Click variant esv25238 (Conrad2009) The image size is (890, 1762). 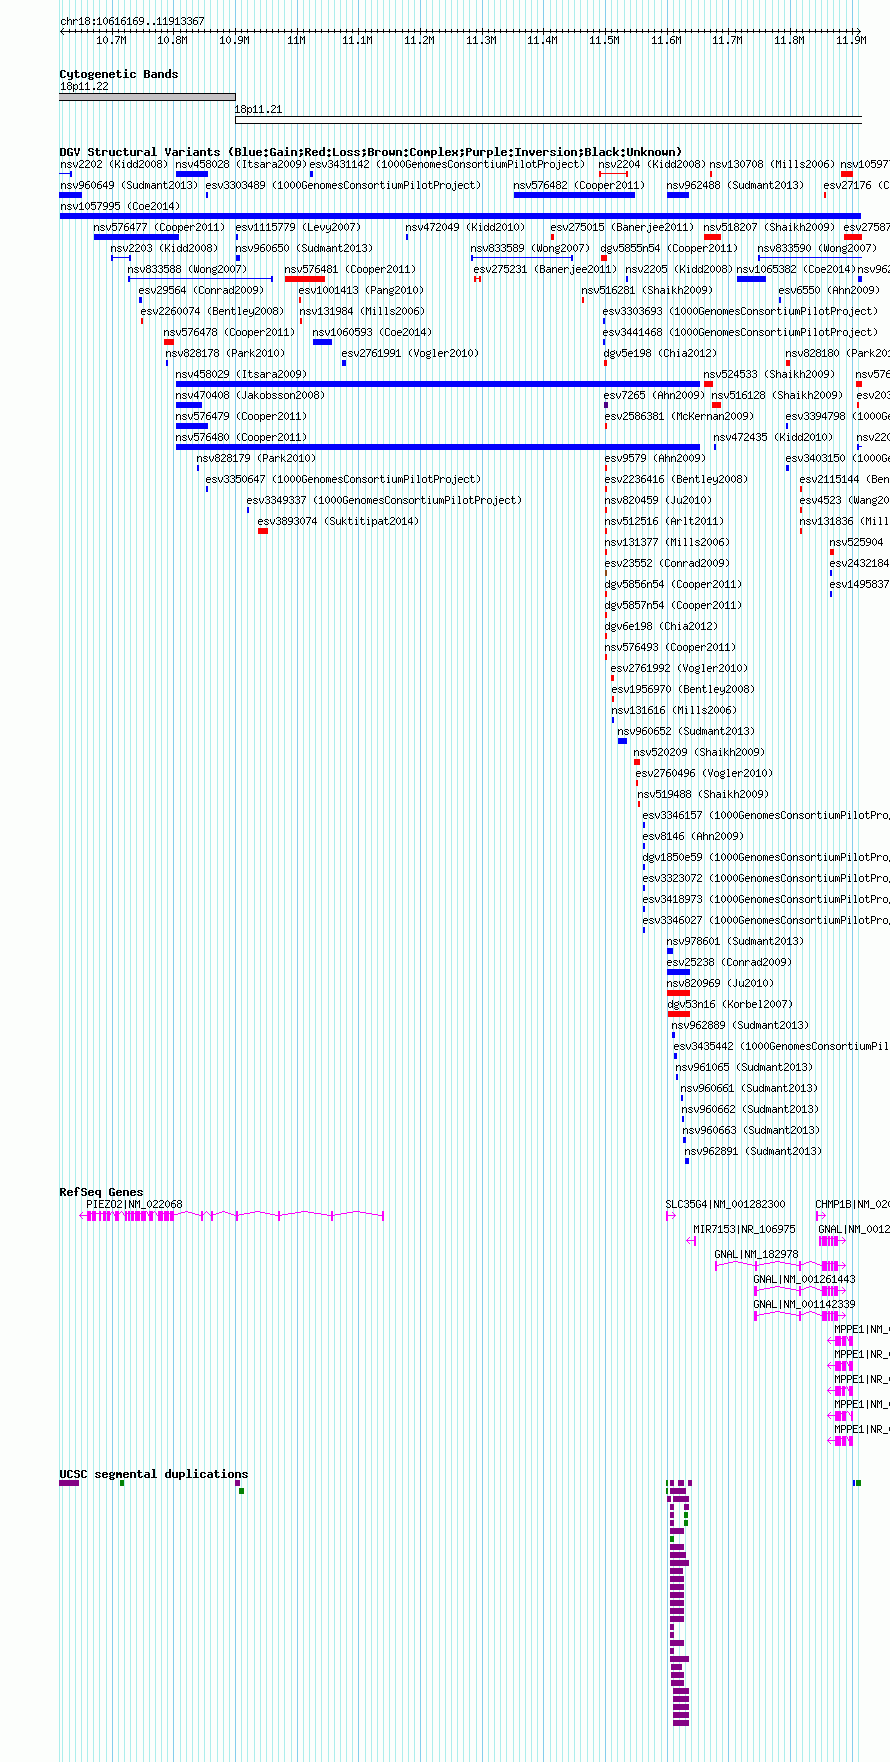(x=729, y=962)
